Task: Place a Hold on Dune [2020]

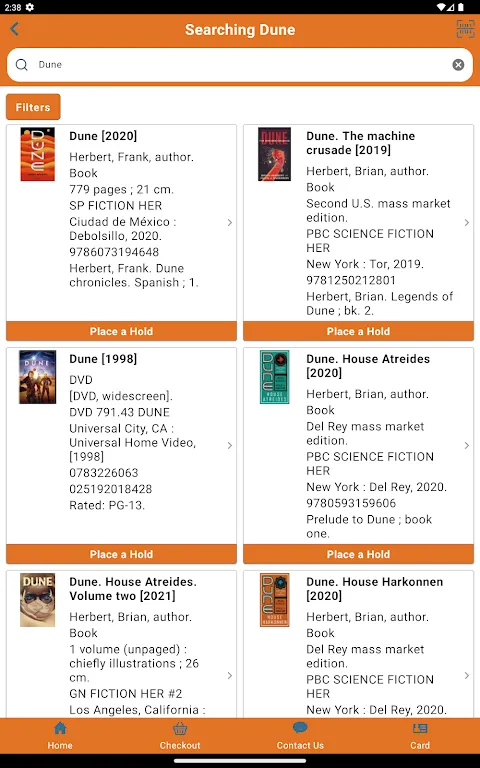Action: click(x=121, y=331)
